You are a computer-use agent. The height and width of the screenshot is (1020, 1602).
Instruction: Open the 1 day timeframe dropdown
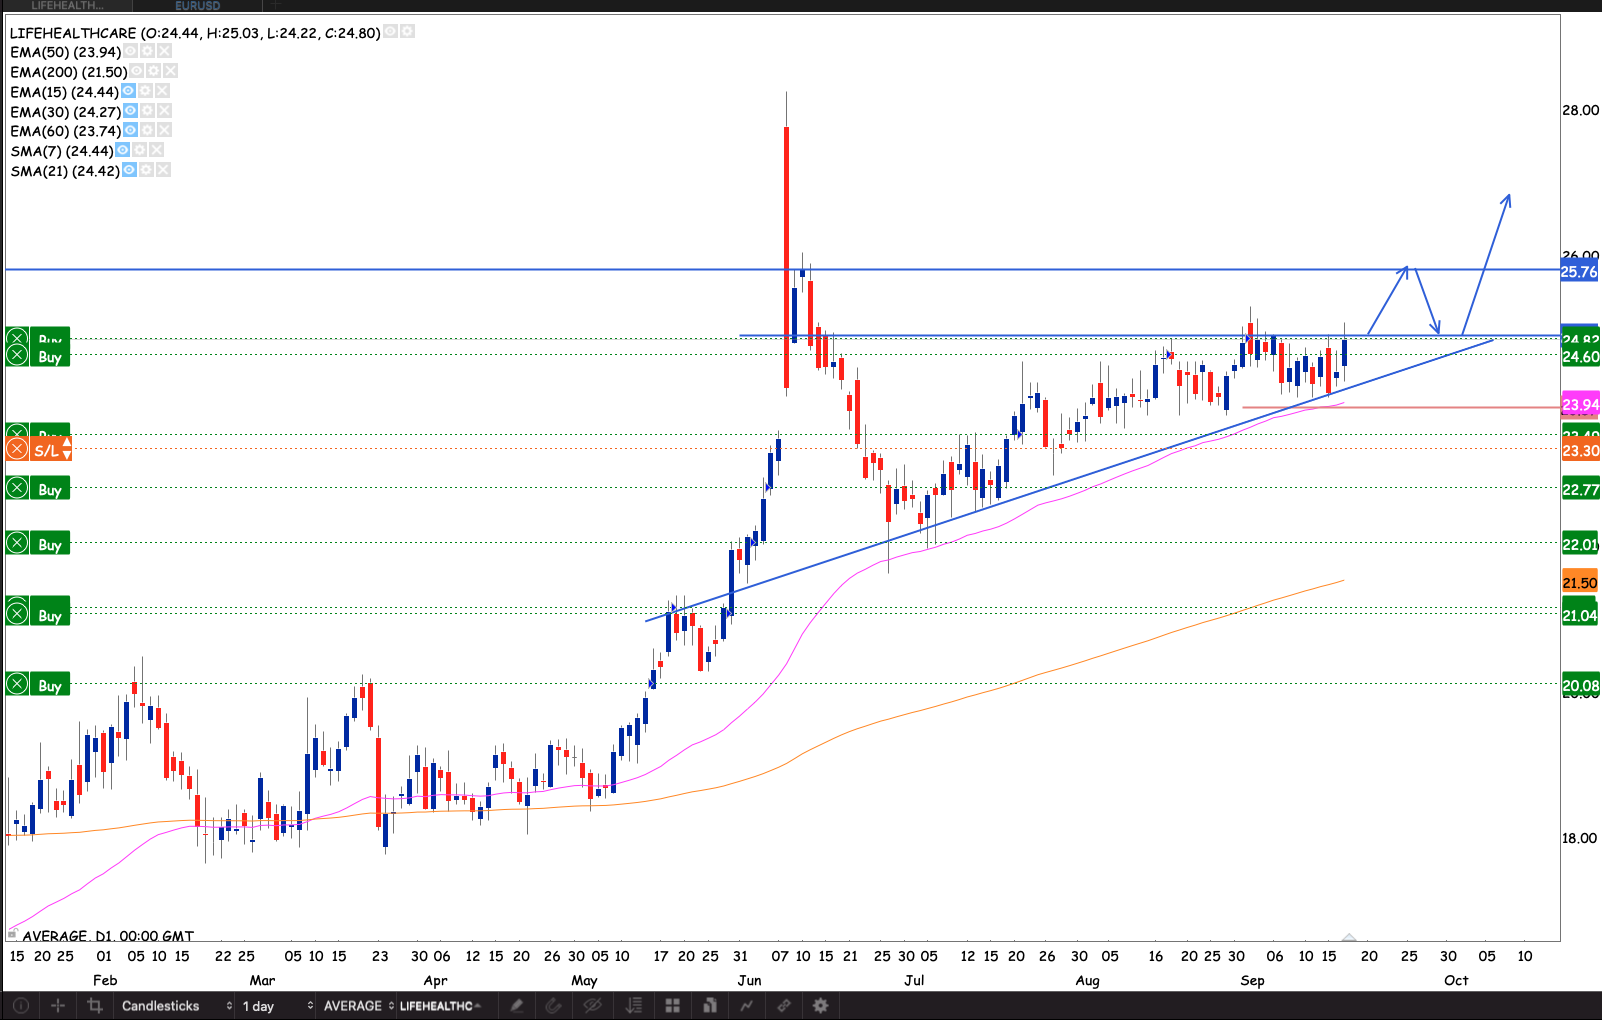coord(276,1006)
